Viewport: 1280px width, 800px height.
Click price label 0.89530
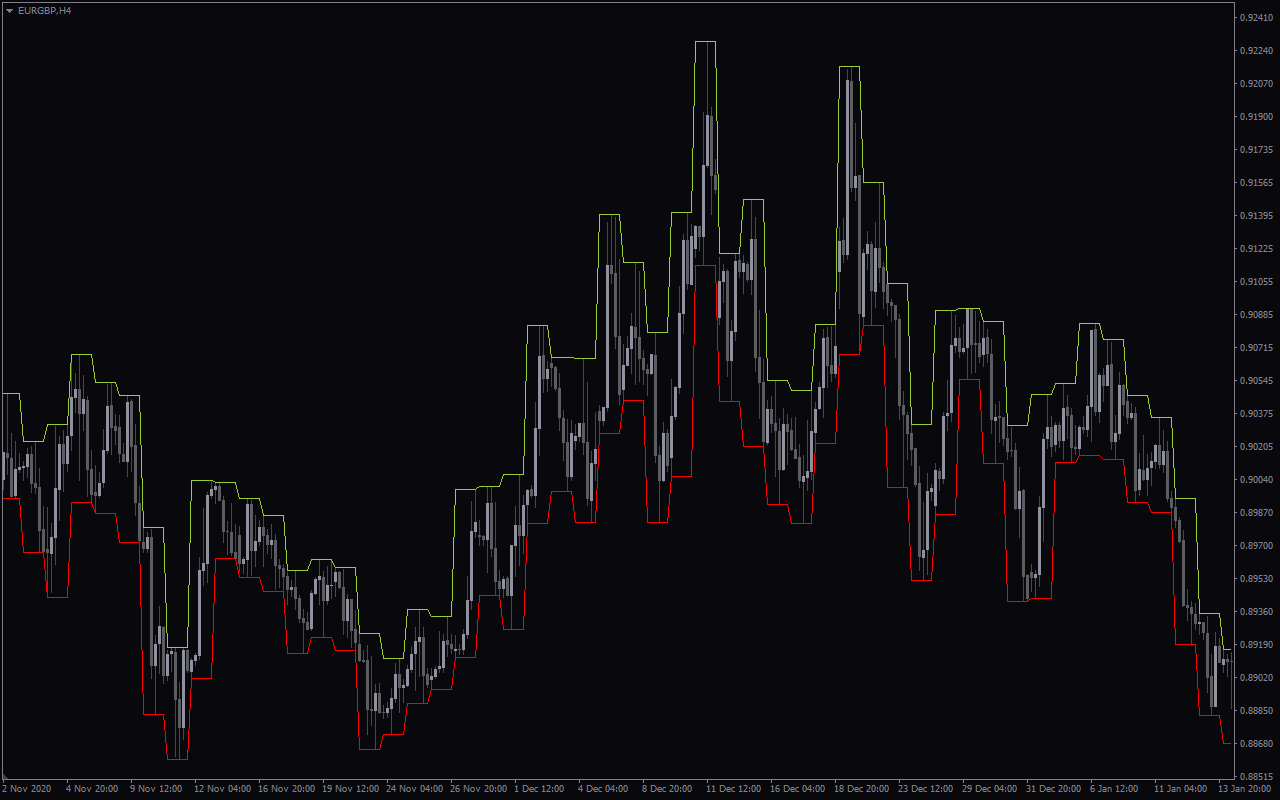pos(1255,579)
